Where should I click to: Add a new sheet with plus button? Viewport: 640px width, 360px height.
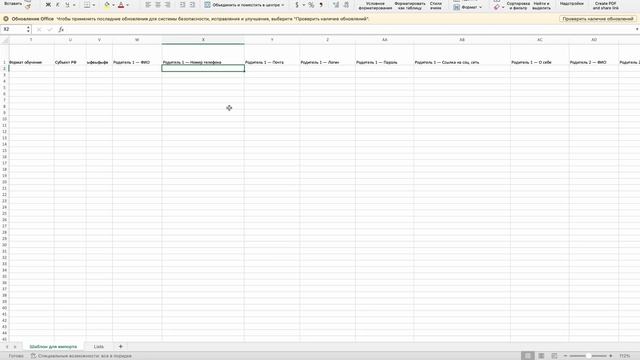[x=120, y=347]
